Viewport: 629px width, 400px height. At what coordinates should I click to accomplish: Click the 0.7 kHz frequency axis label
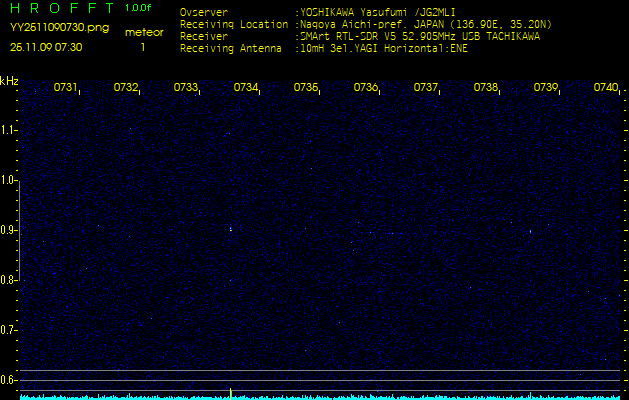coord(9,330)
